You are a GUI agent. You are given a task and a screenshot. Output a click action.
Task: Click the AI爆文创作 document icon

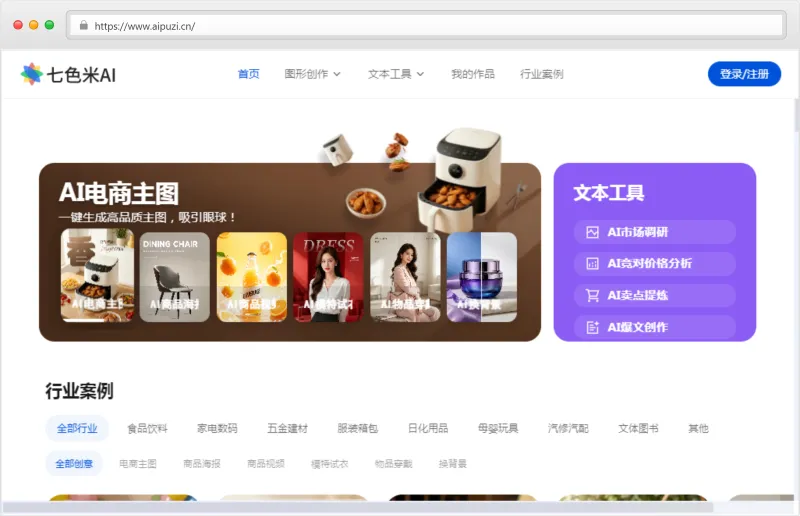(592, 327)
